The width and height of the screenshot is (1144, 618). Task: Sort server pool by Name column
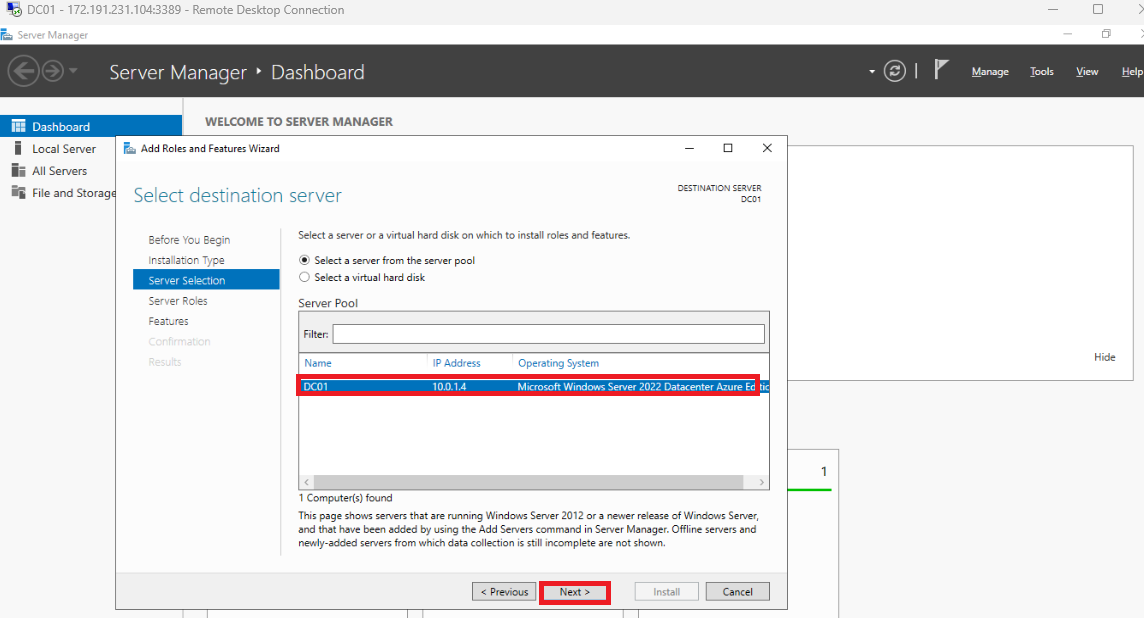tap(317, 363)
